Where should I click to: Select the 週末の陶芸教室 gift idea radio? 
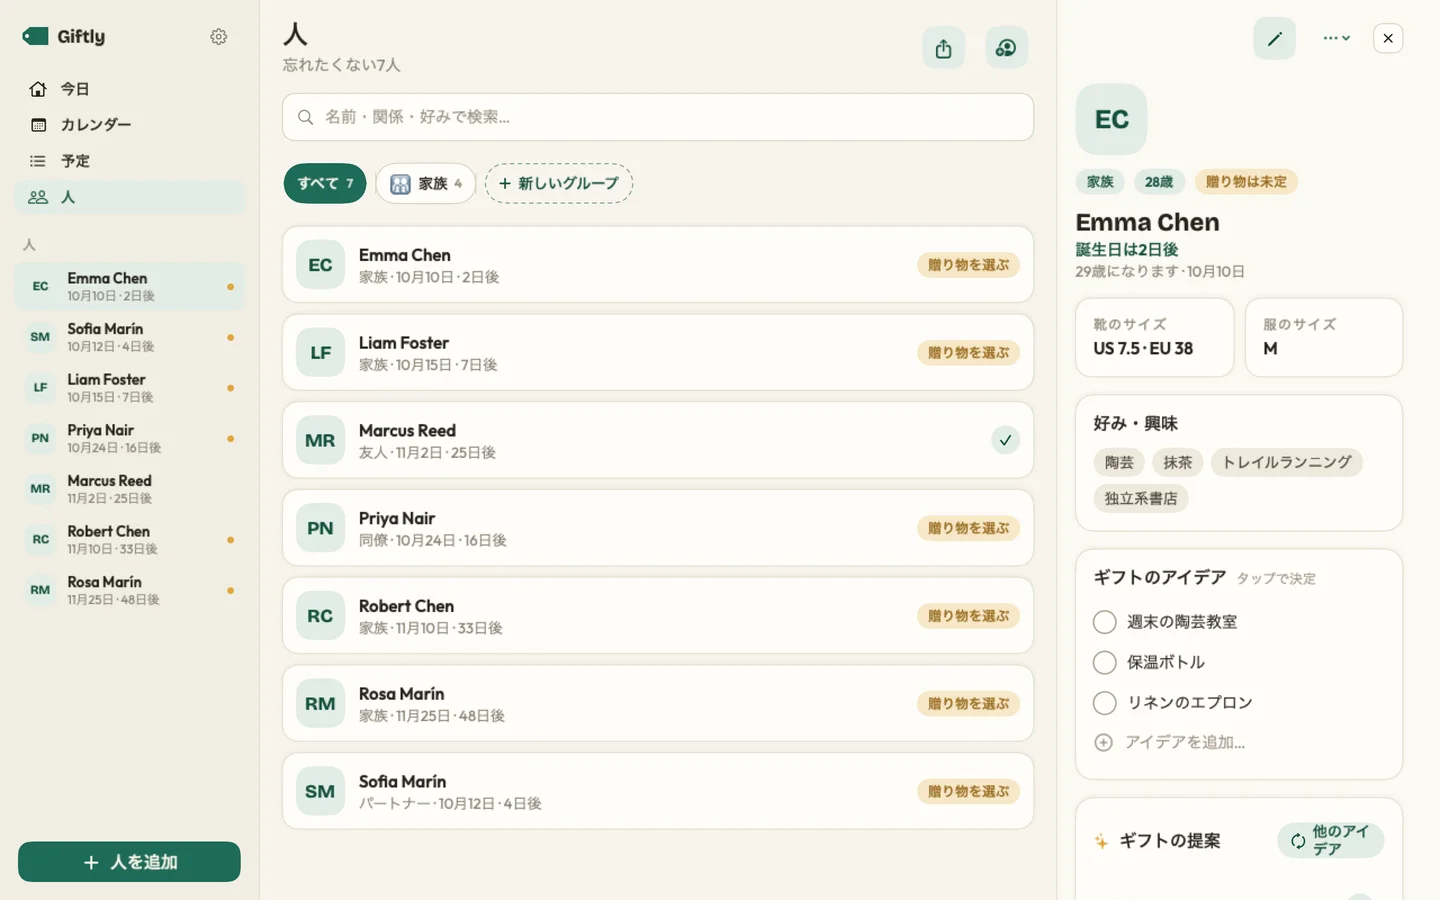tap(1104, 622)
